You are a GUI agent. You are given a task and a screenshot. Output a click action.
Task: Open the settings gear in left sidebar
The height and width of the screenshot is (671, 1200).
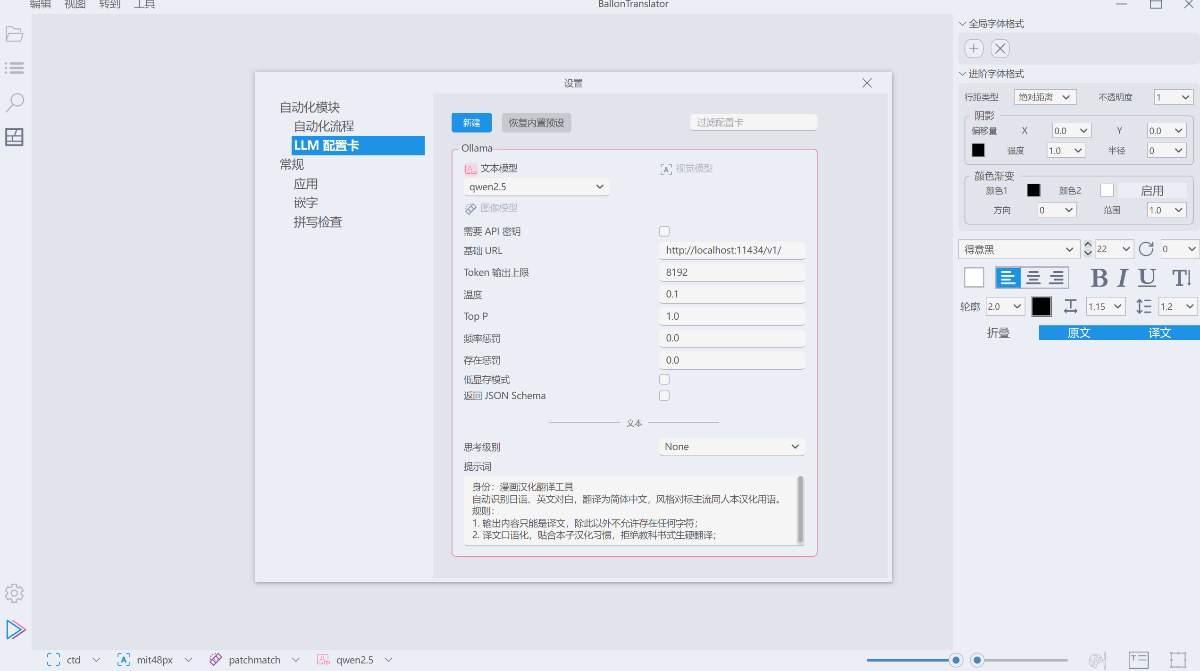(14, 593)
